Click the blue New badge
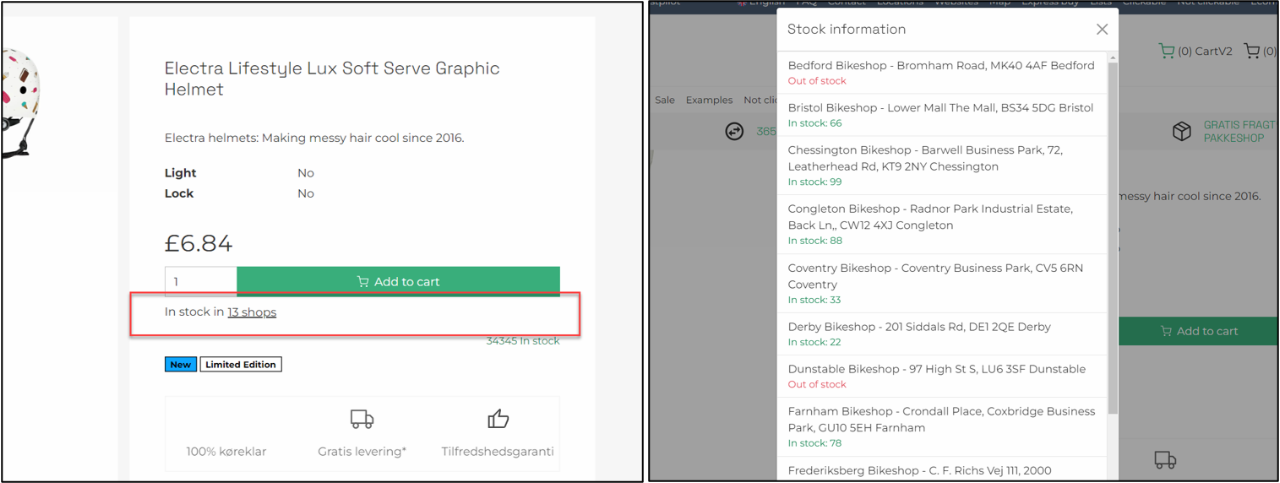 click(180, 365)
